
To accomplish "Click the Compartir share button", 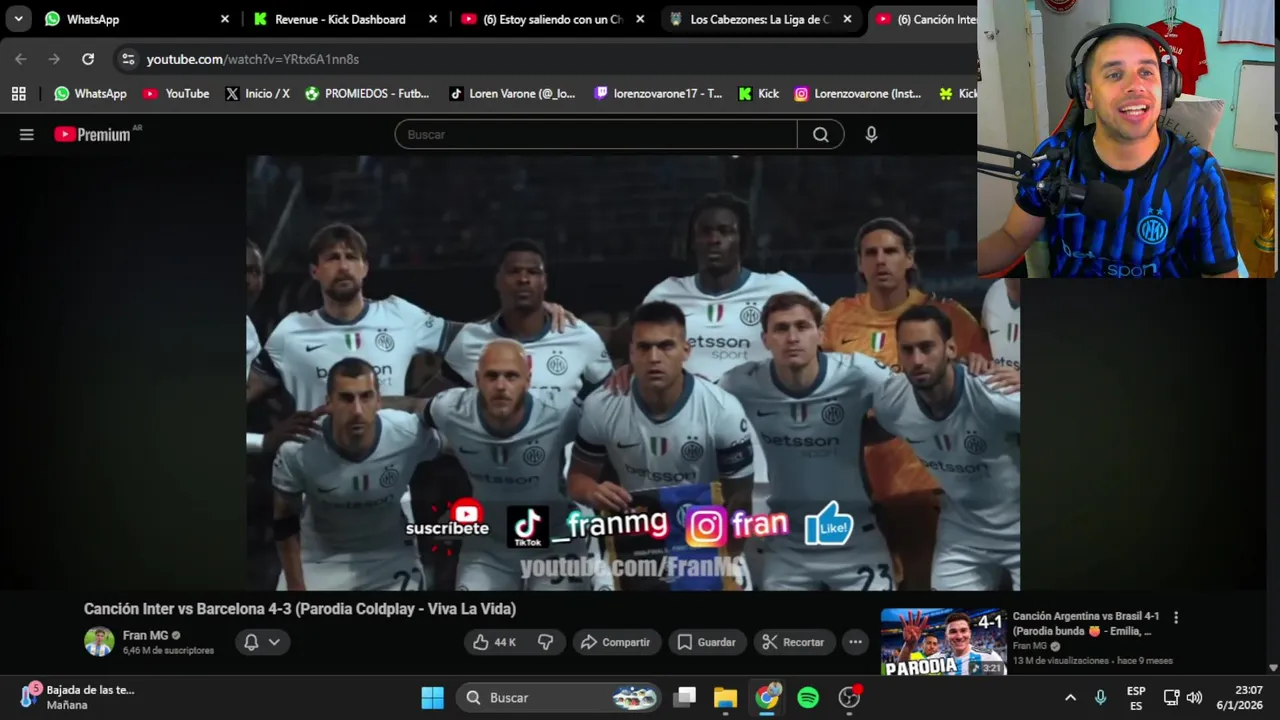I will point(616,642).
